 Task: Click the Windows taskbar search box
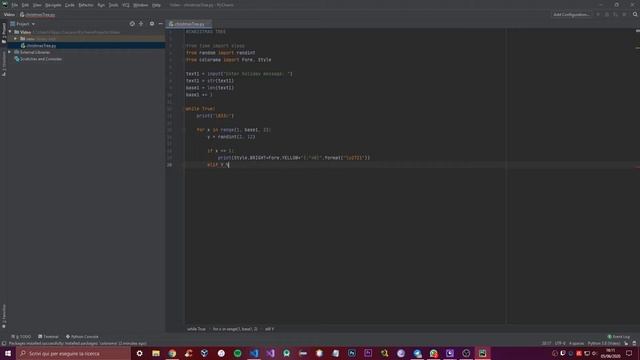pos(73,353)
